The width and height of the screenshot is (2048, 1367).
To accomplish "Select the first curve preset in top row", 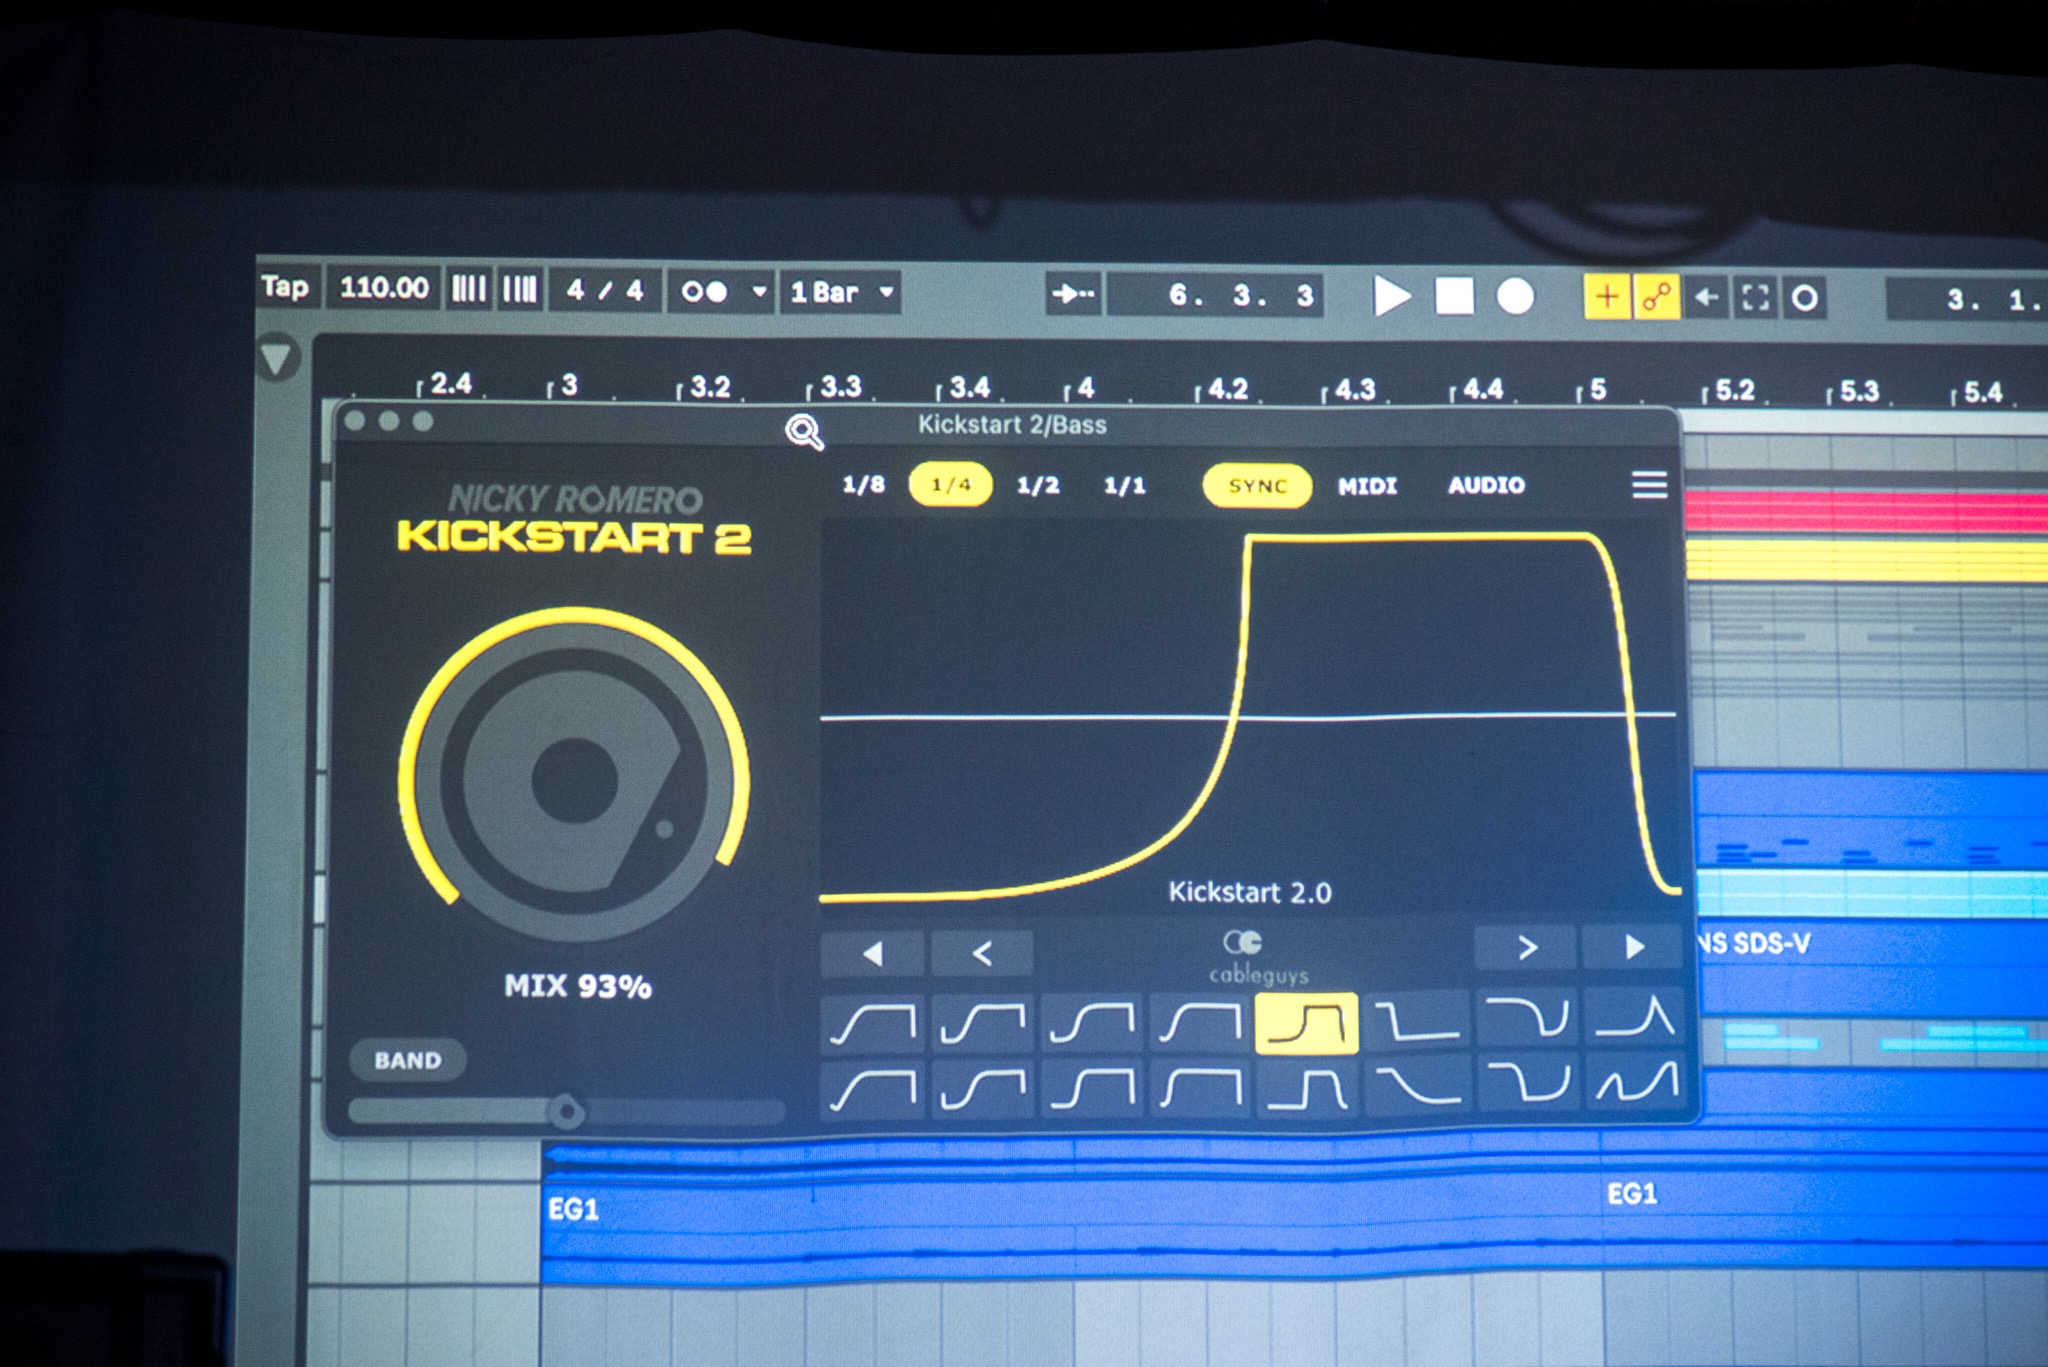I will click(872, 1024).
